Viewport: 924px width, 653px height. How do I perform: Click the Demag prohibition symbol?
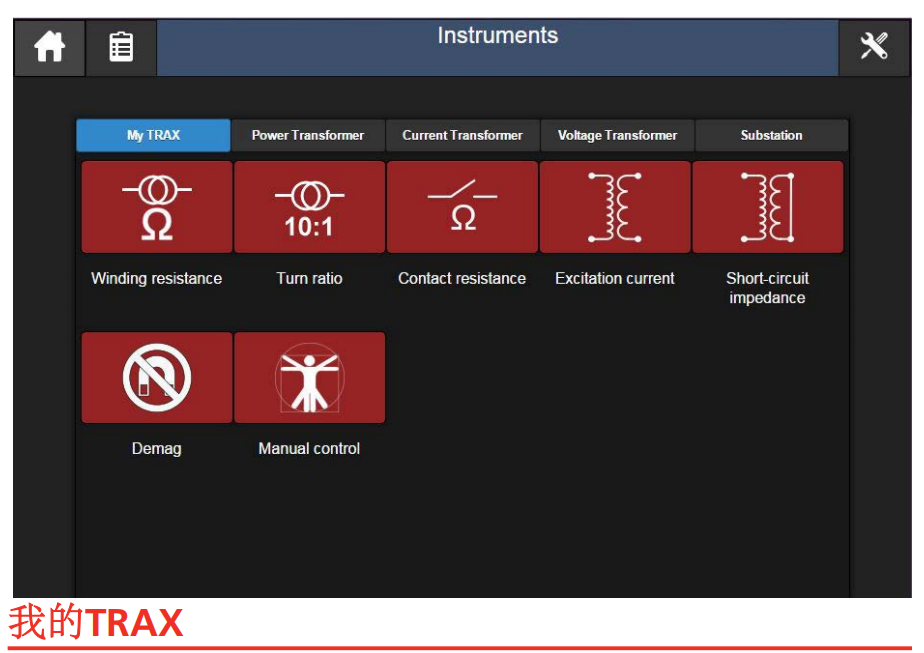pos(156,377)
